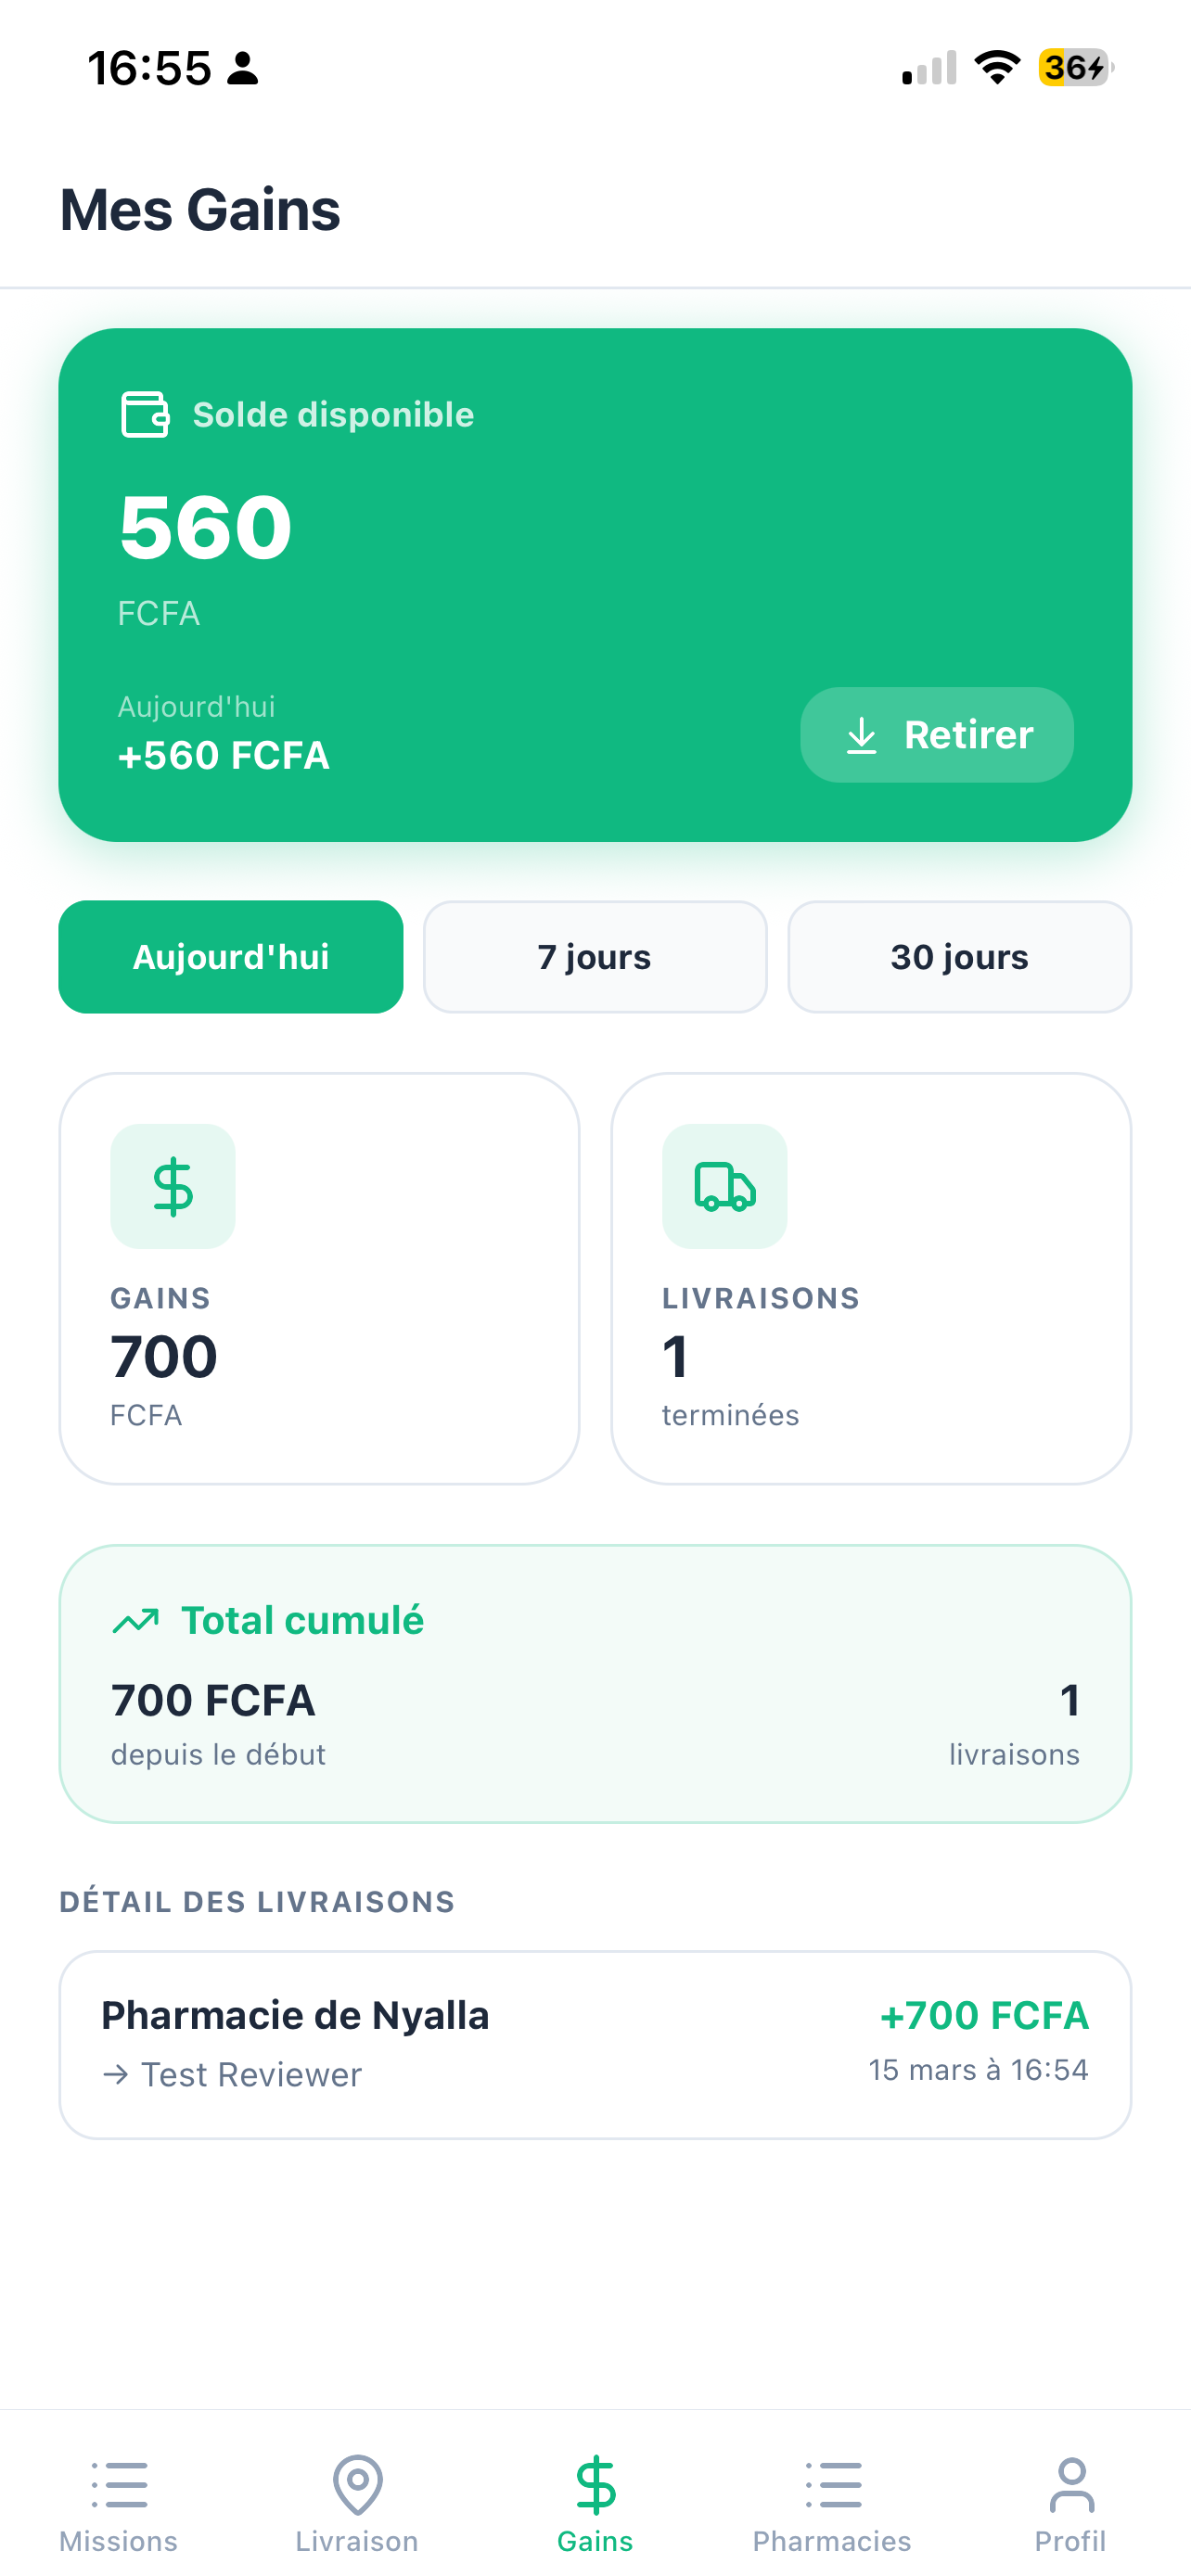The height and width of the screenshot is (2576, 1191).
Task: Tap the +700 FCFA delivery amount
Action: tap(984, 2015)
